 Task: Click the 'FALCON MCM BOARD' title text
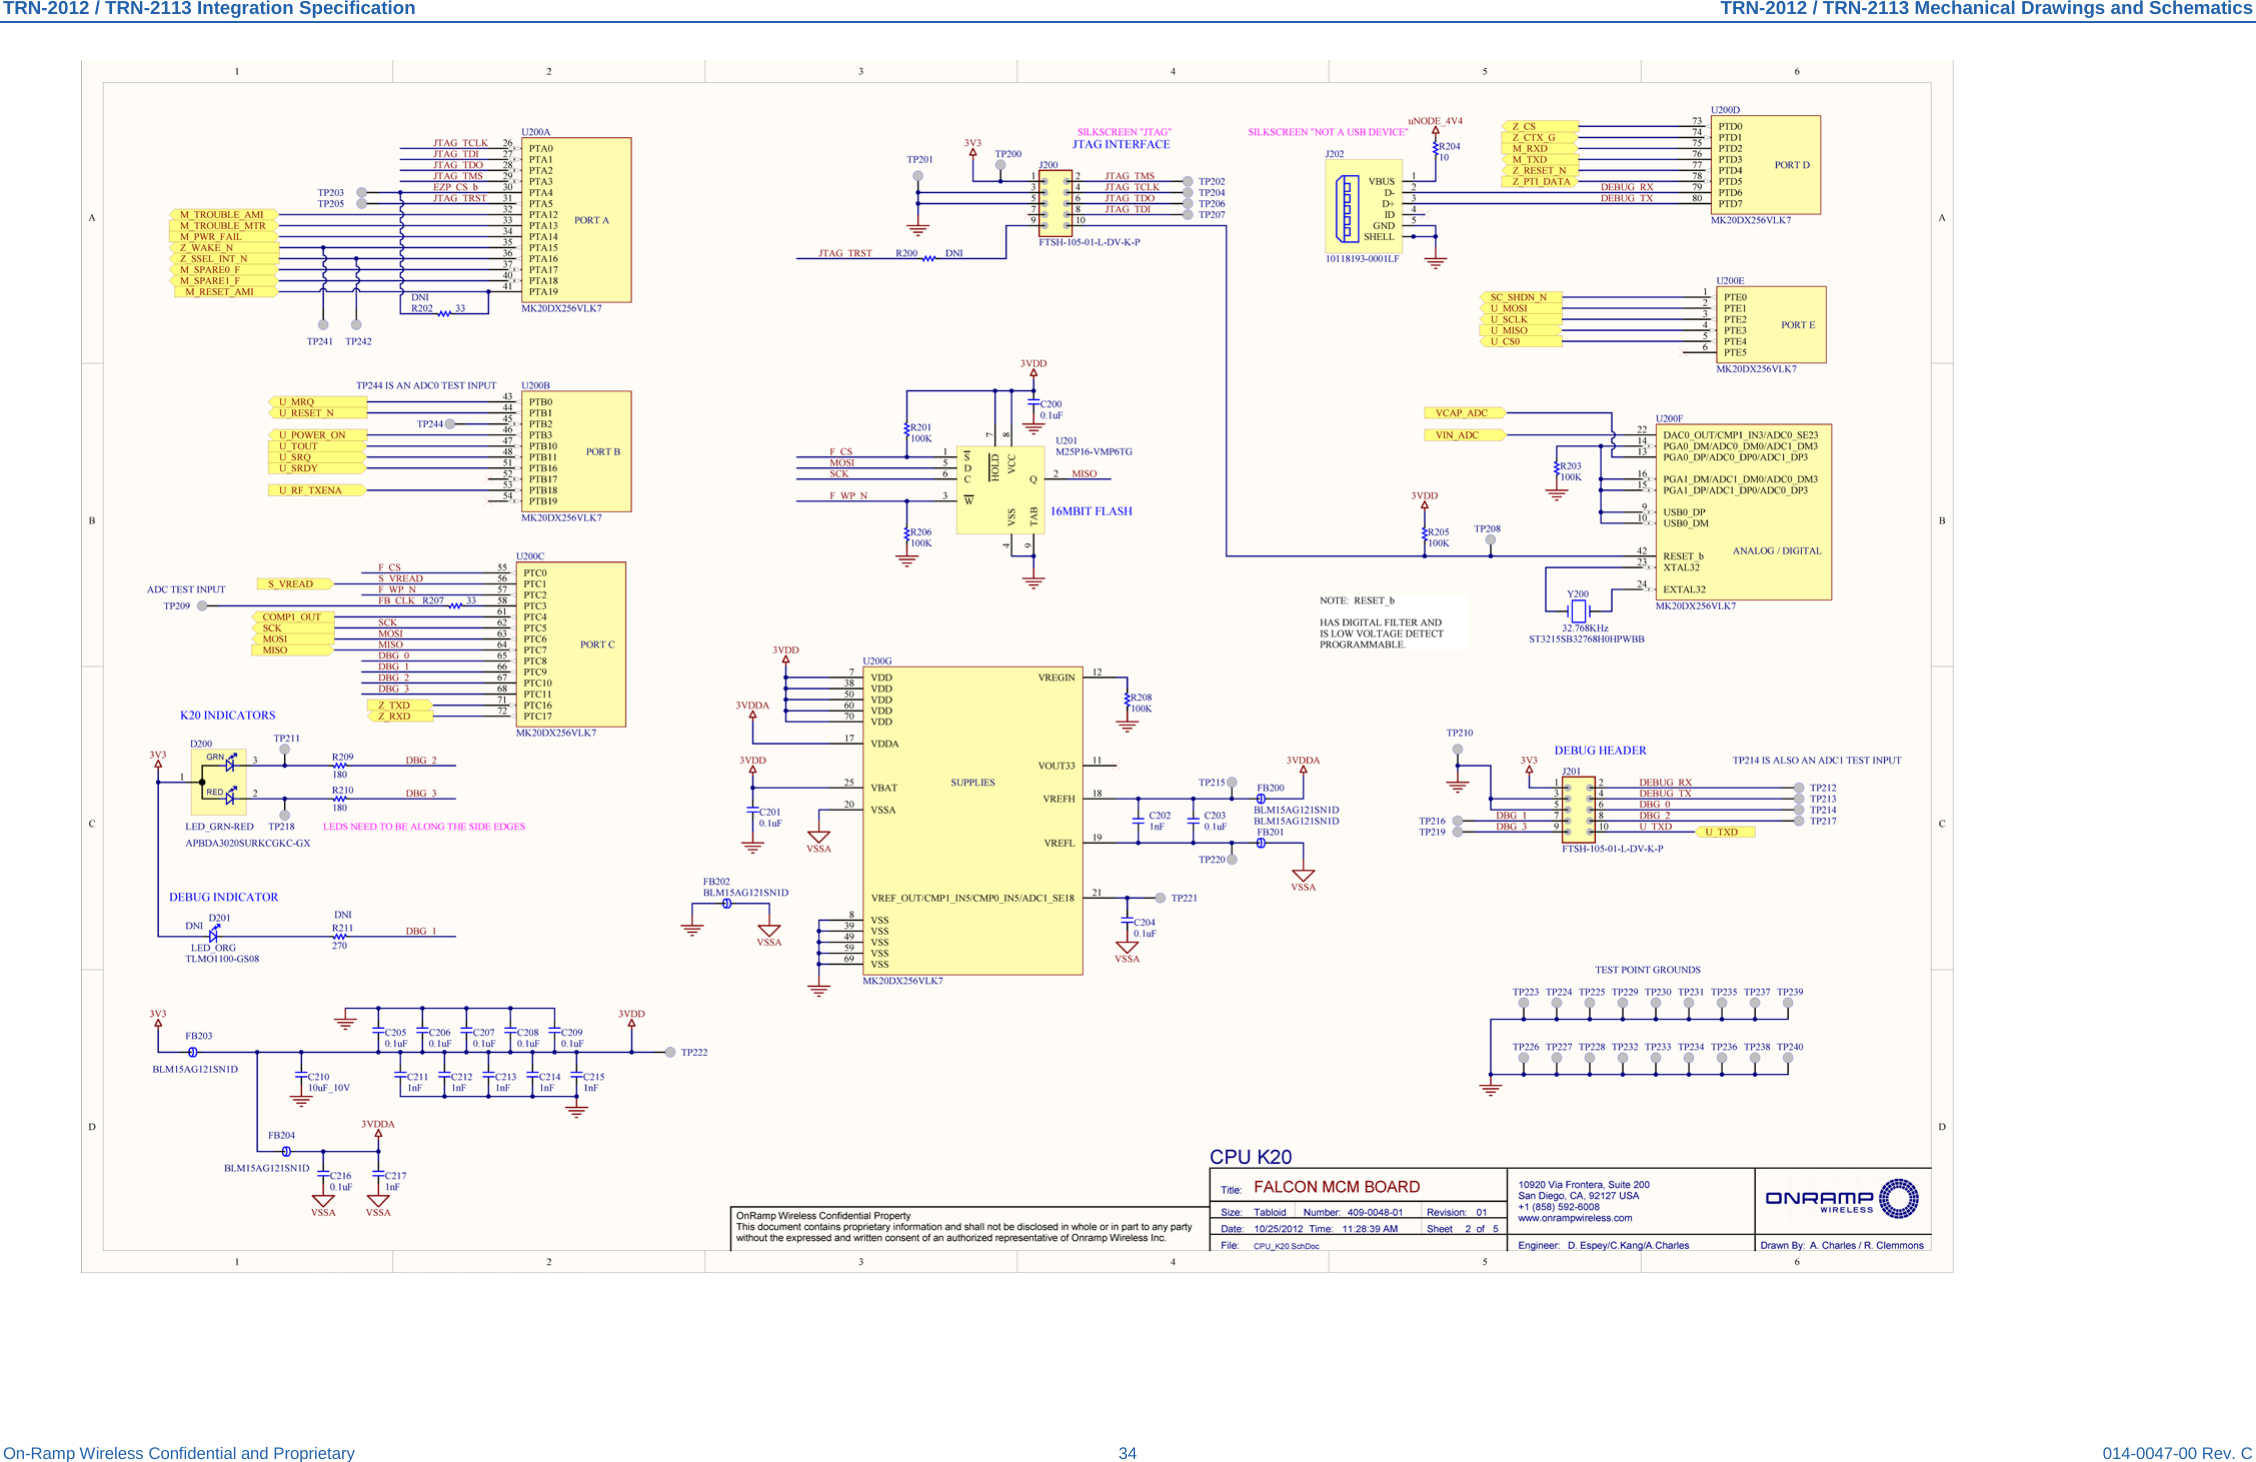coord(1336,1187)
